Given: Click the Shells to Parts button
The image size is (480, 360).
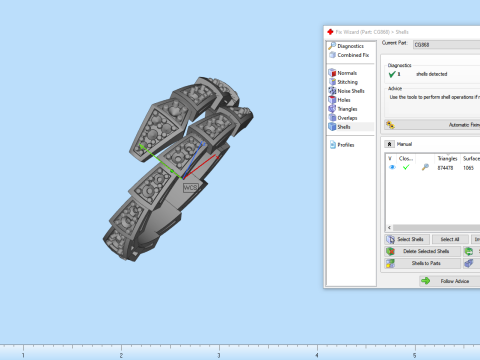Looking at the screenshot, I should pyautogui.click(x=423, y=263).
